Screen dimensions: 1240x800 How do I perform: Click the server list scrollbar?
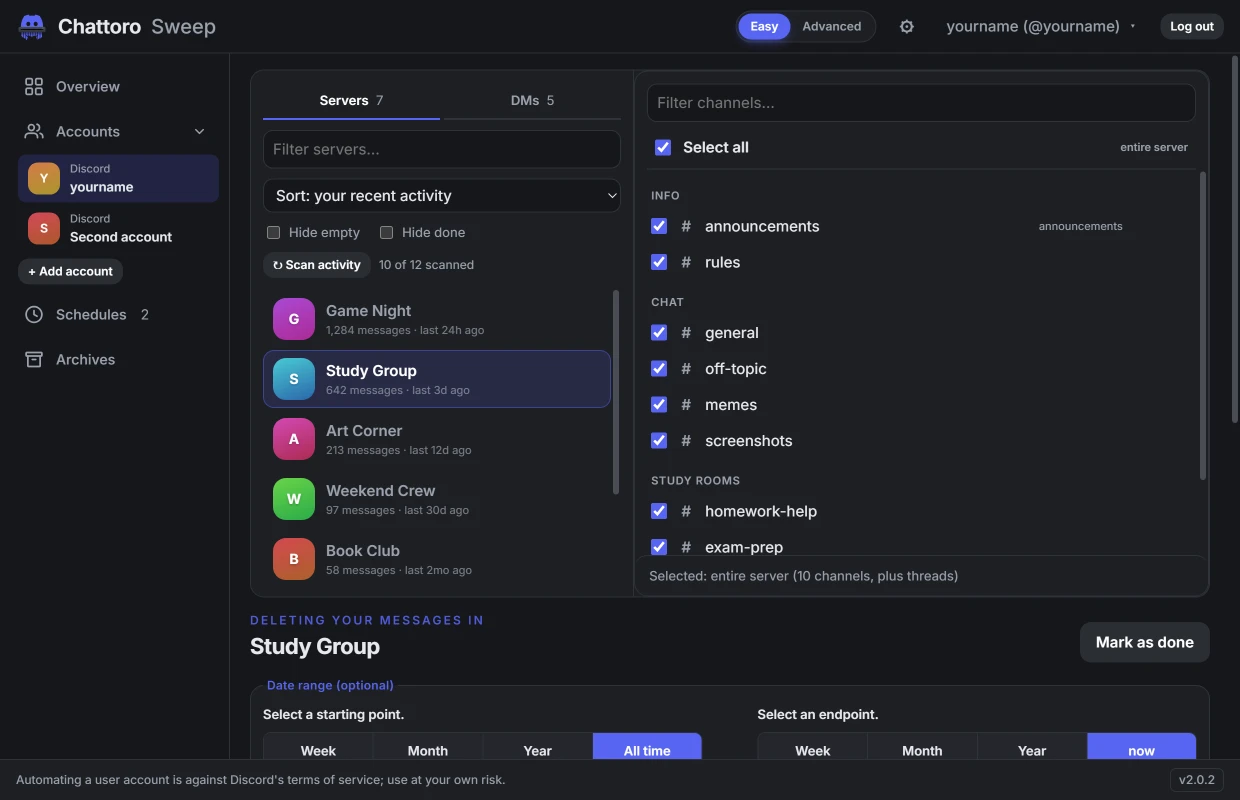coord(616,392)
